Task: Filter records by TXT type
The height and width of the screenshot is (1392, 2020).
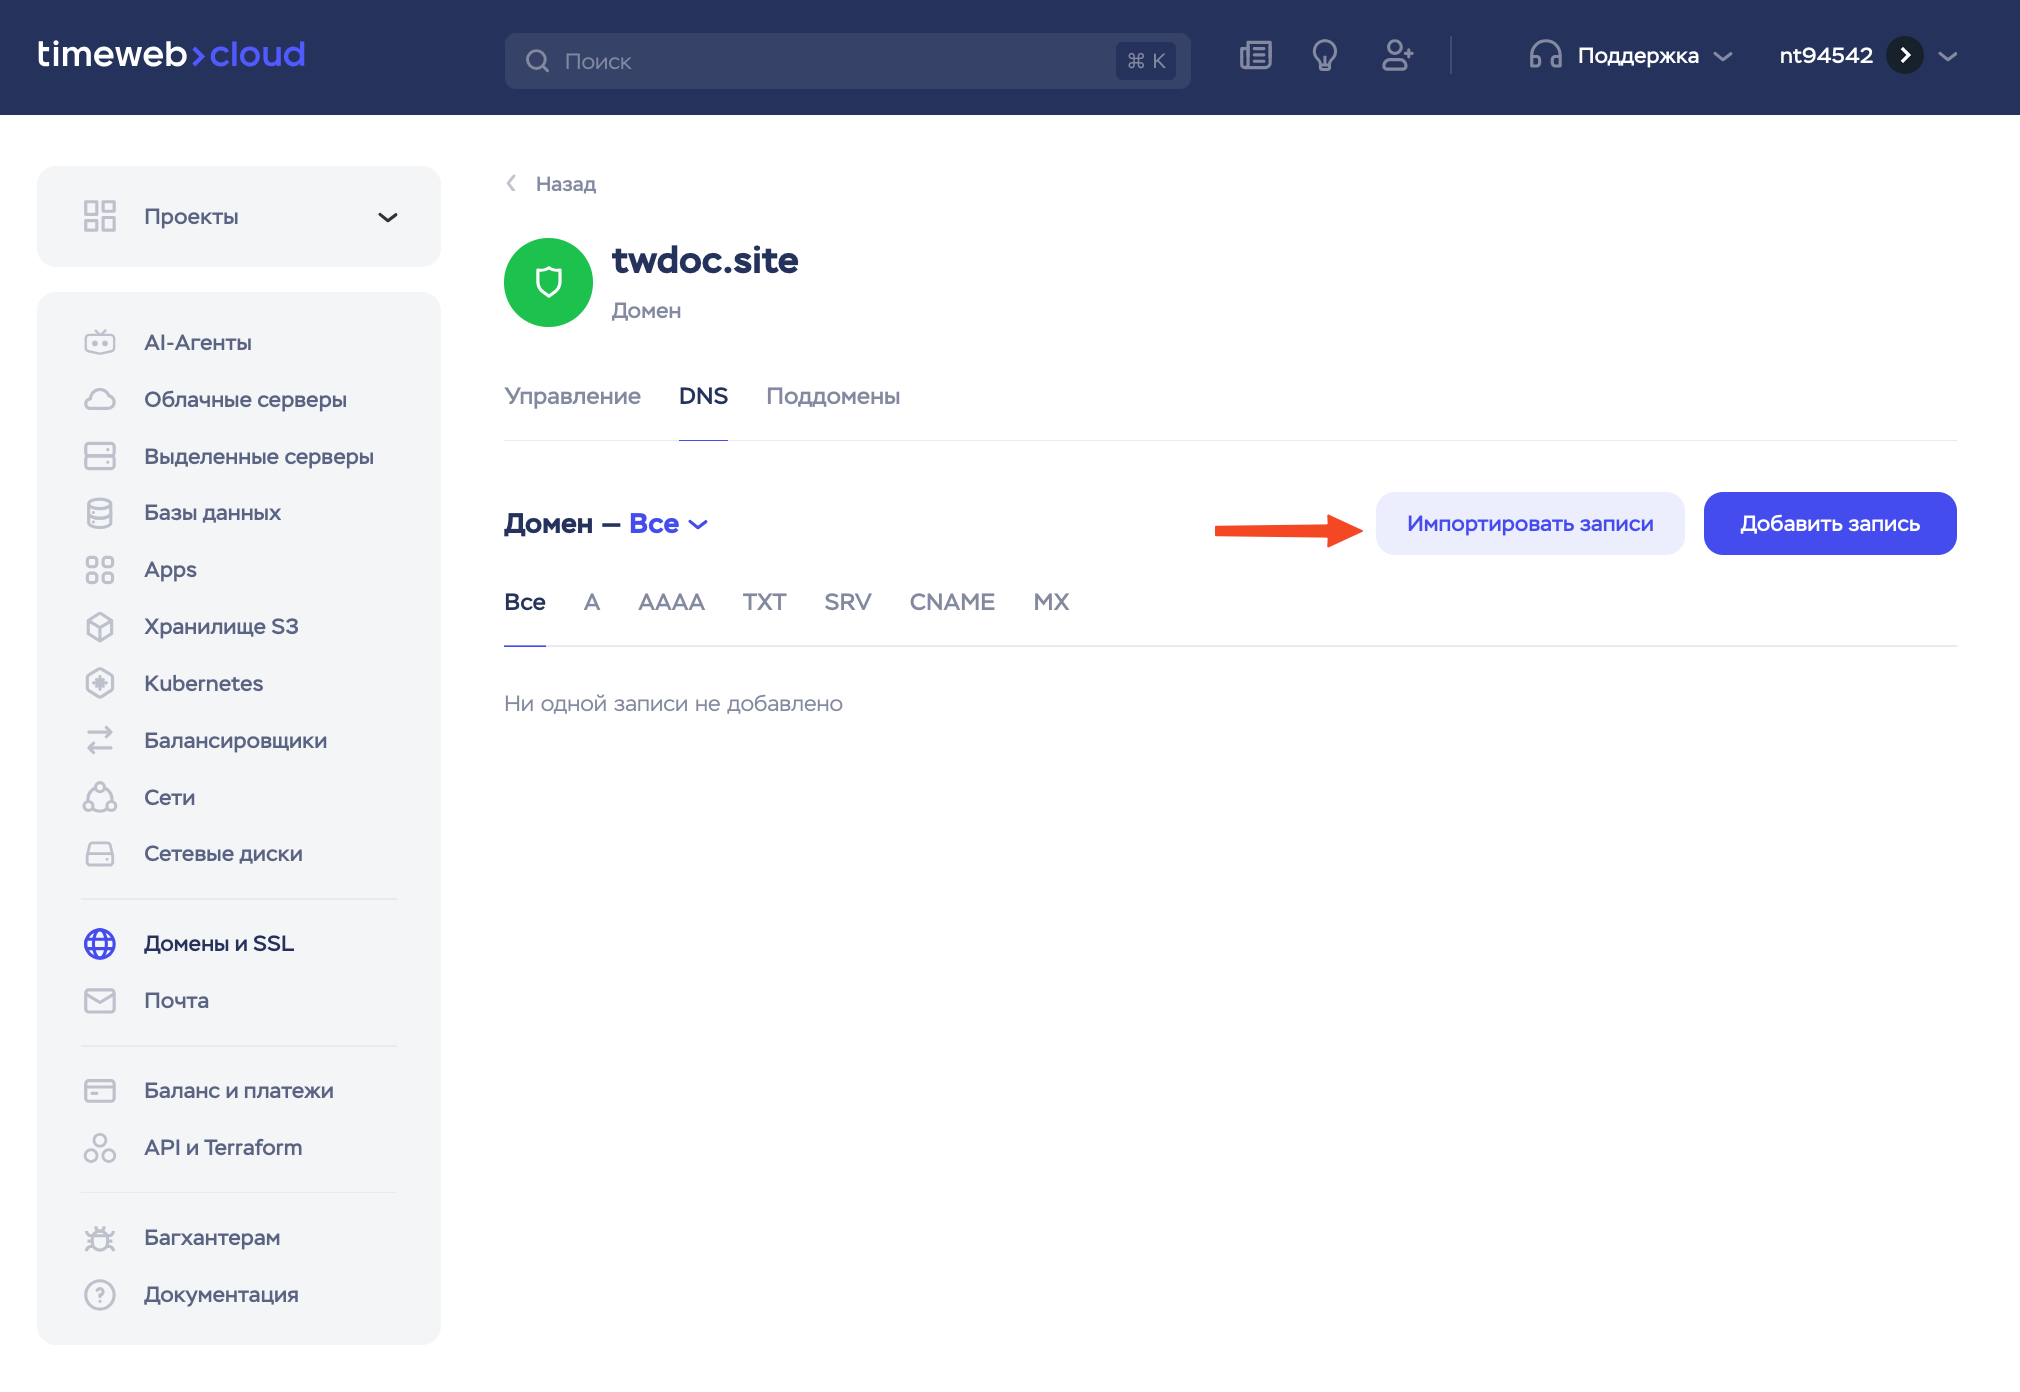Action: (764, 602)
